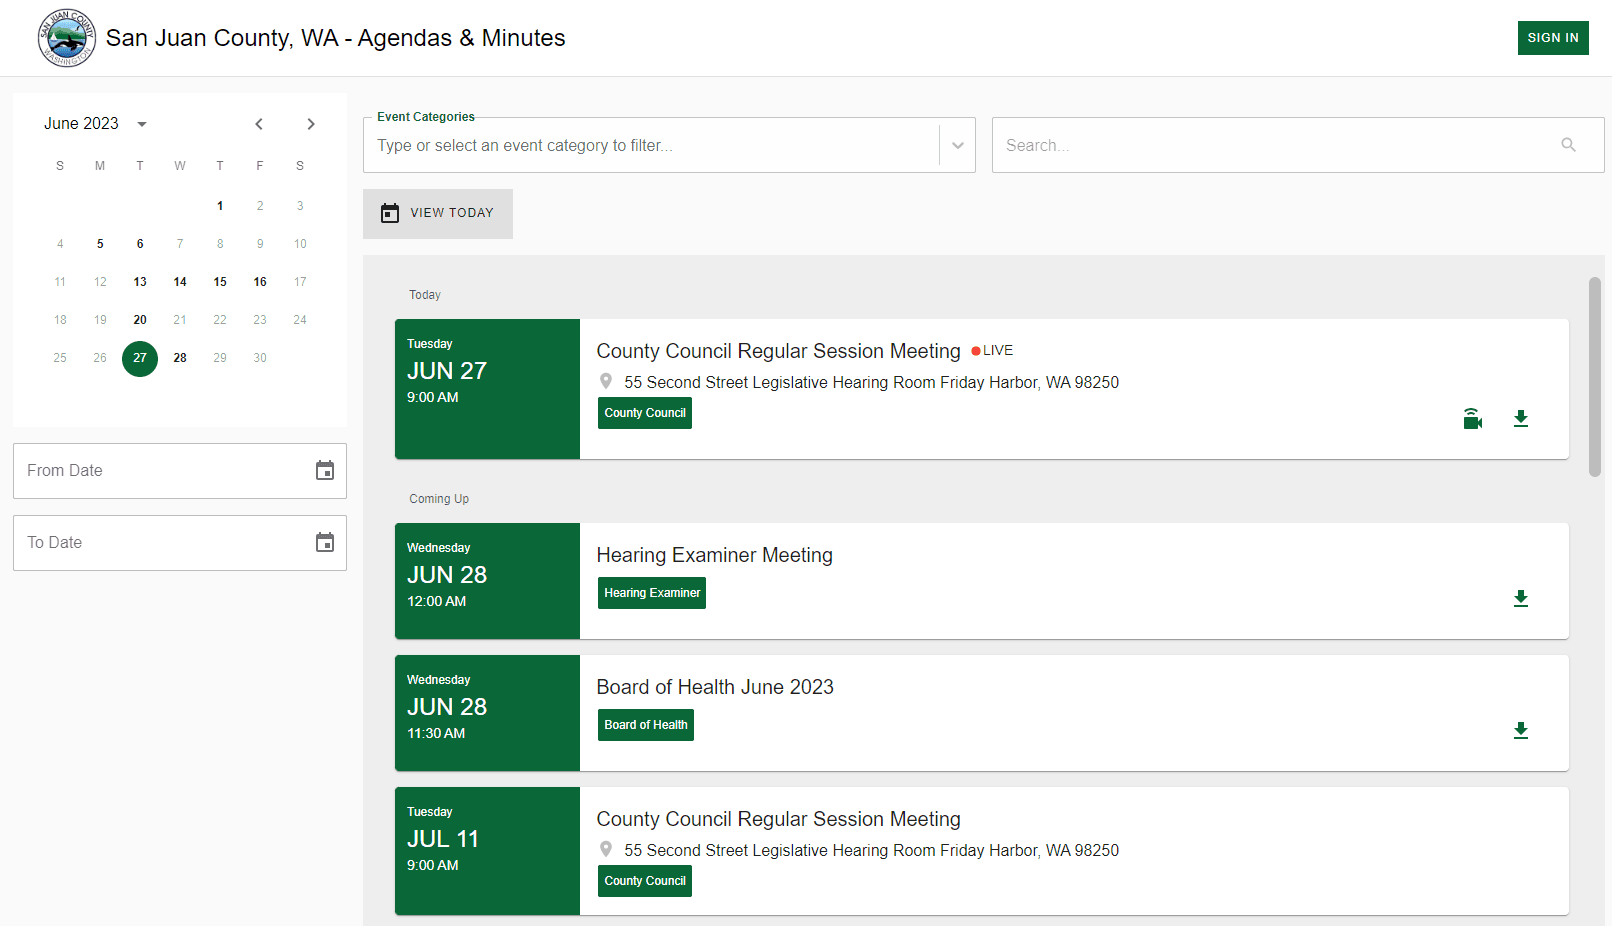Go to next month with right chevron

(311, 123)
